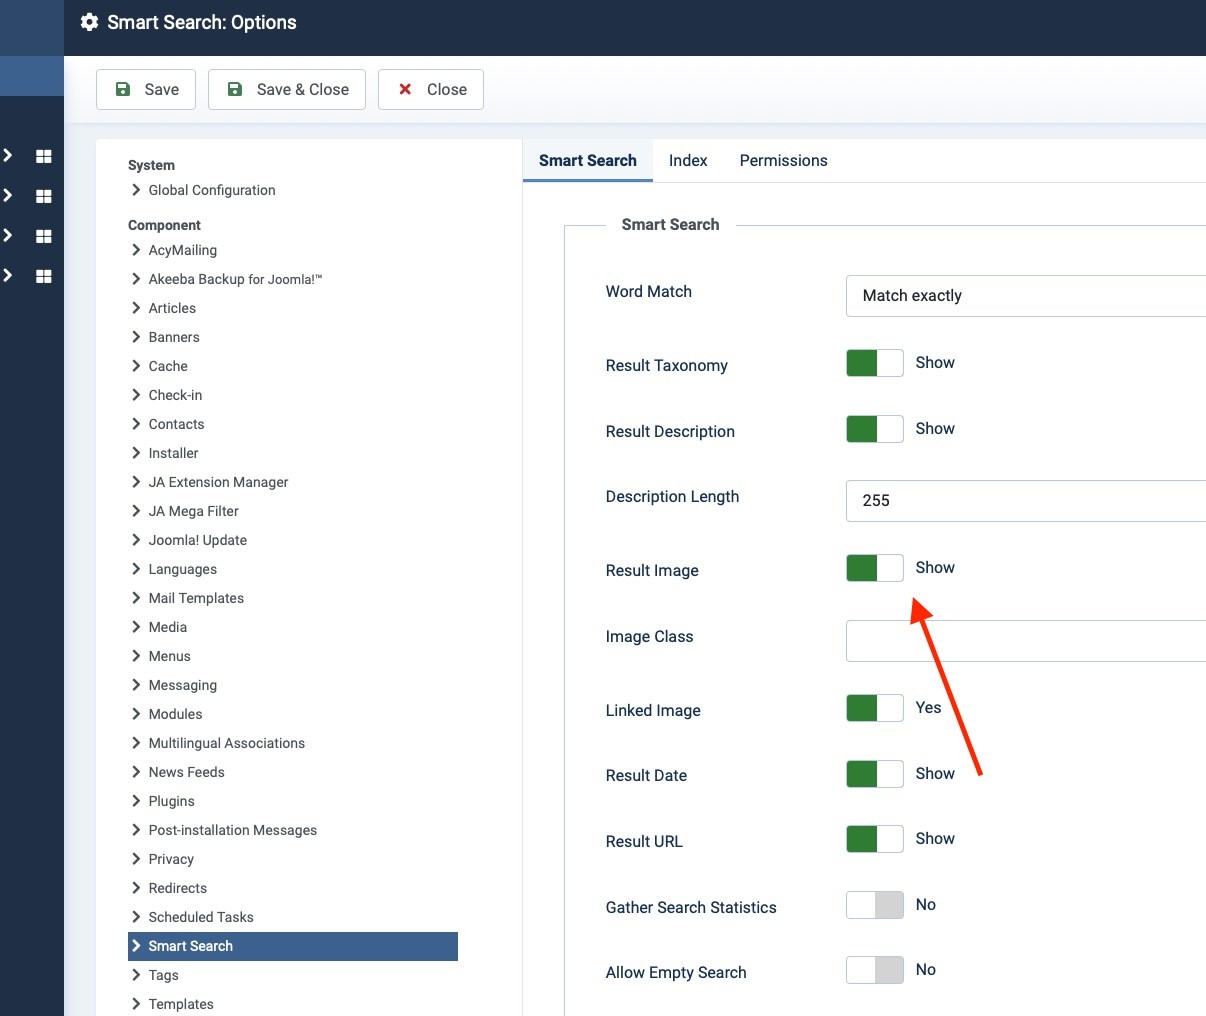The width and height of the screenshot is (1206, 1016).
Task: Open Akeeba Backup for Joomla! options
Action: pos(235,279)
